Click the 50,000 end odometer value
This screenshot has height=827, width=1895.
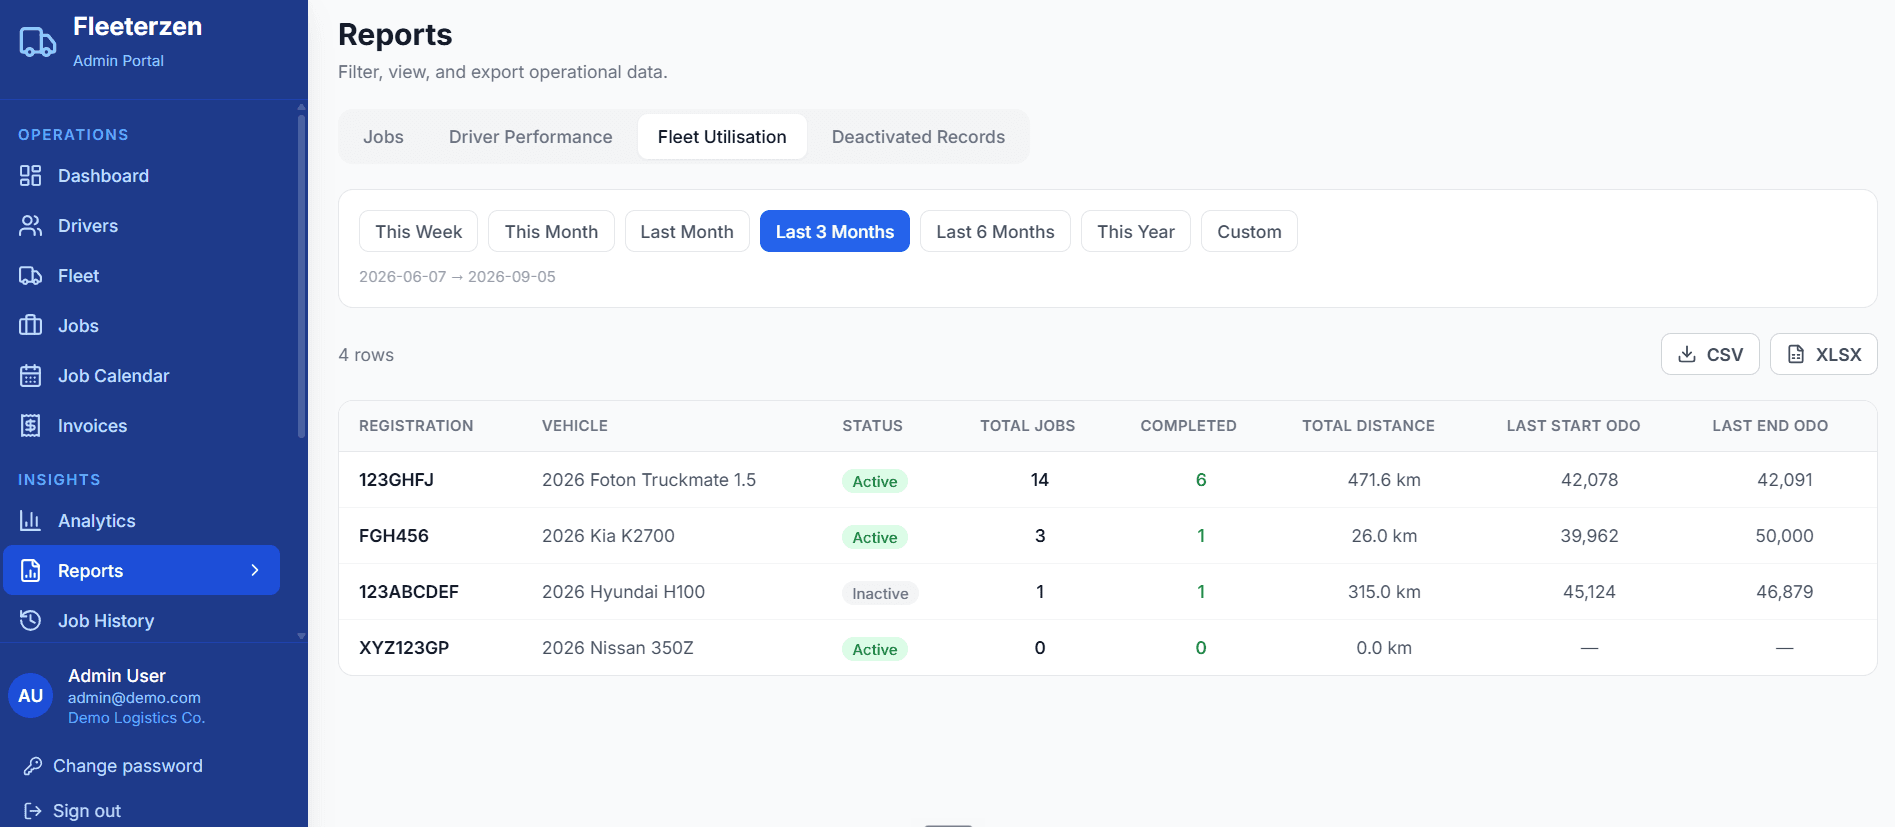[x=1784, y=536]
